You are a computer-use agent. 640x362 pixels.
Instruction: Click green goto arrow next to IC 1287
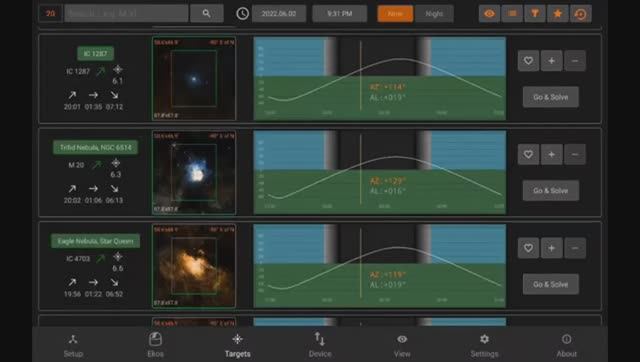click(100, 71)
